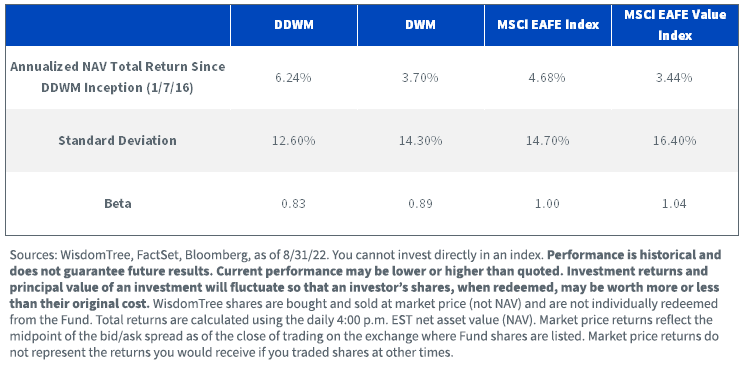Select MSCI EAFE Index return 4.68%
Viewport: 744px width, 371px height.
(x=548, y=78)
